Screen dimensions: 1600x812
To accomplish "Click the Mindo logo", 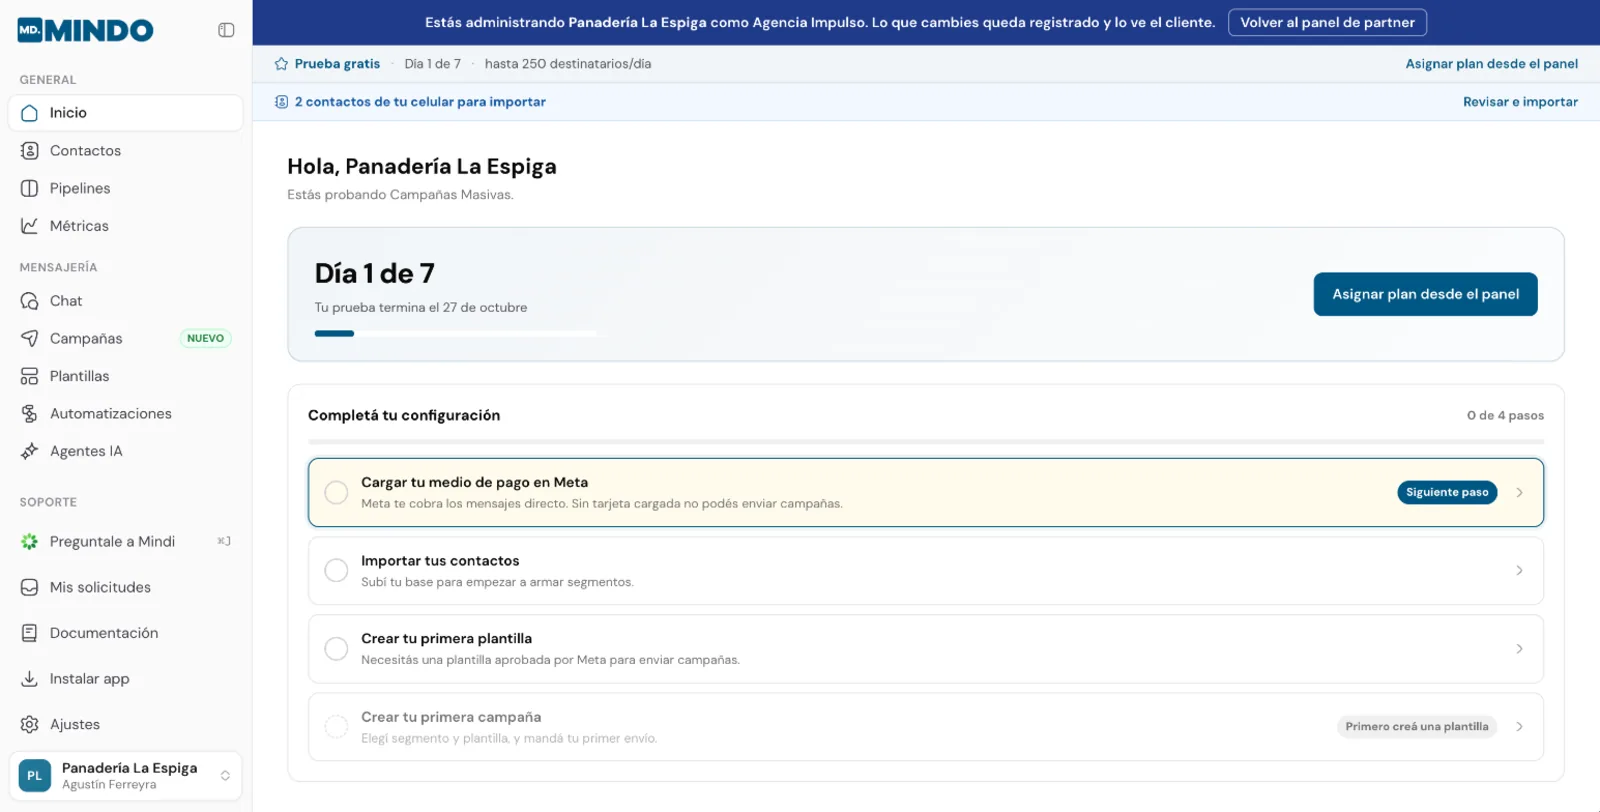I will (x=85, y=30).
